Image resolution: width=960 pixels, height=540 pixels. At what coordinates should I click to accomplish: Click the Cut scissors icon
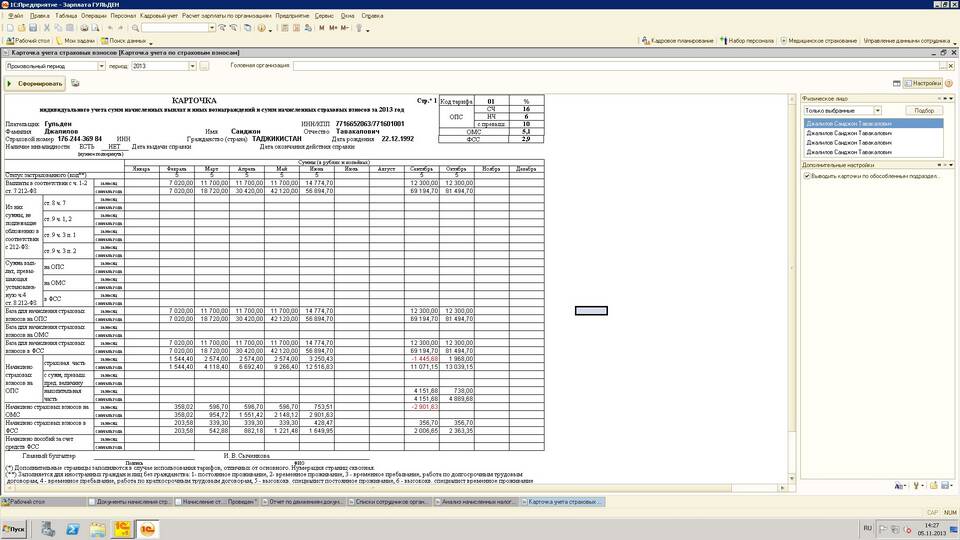pos(47,28)
